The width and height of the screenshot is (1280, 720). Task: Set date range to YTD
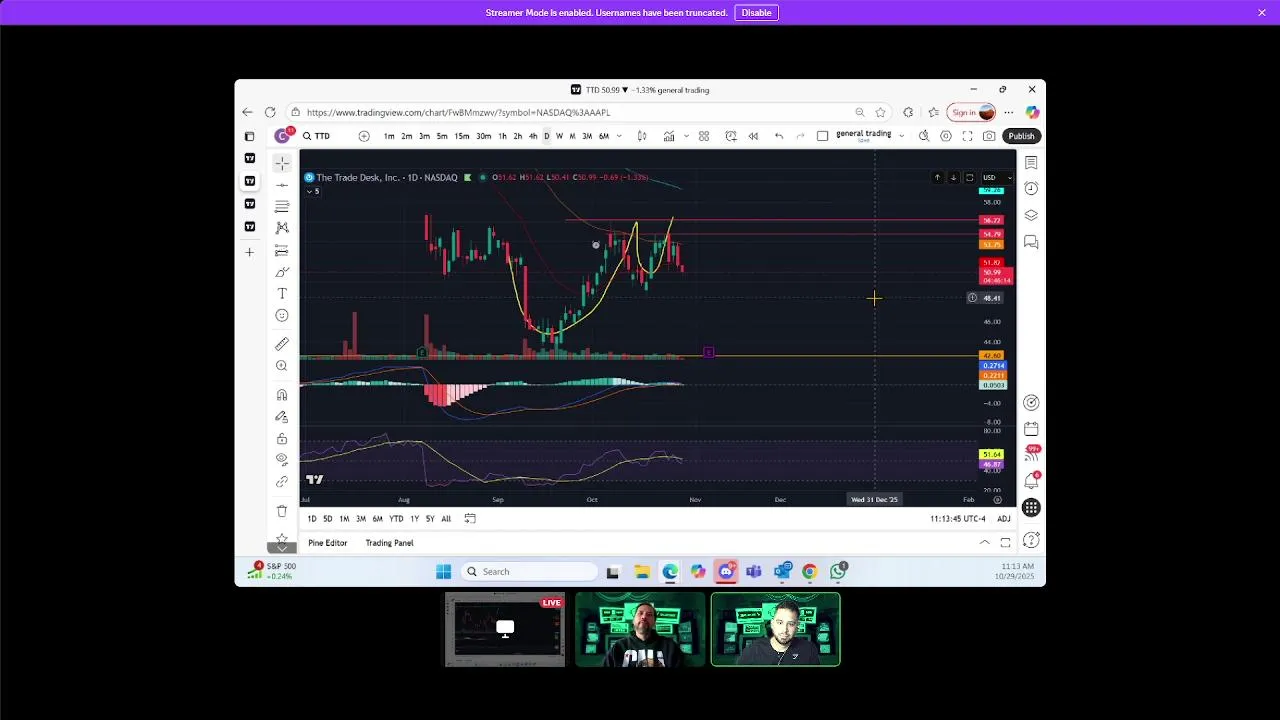coord(396,519)
